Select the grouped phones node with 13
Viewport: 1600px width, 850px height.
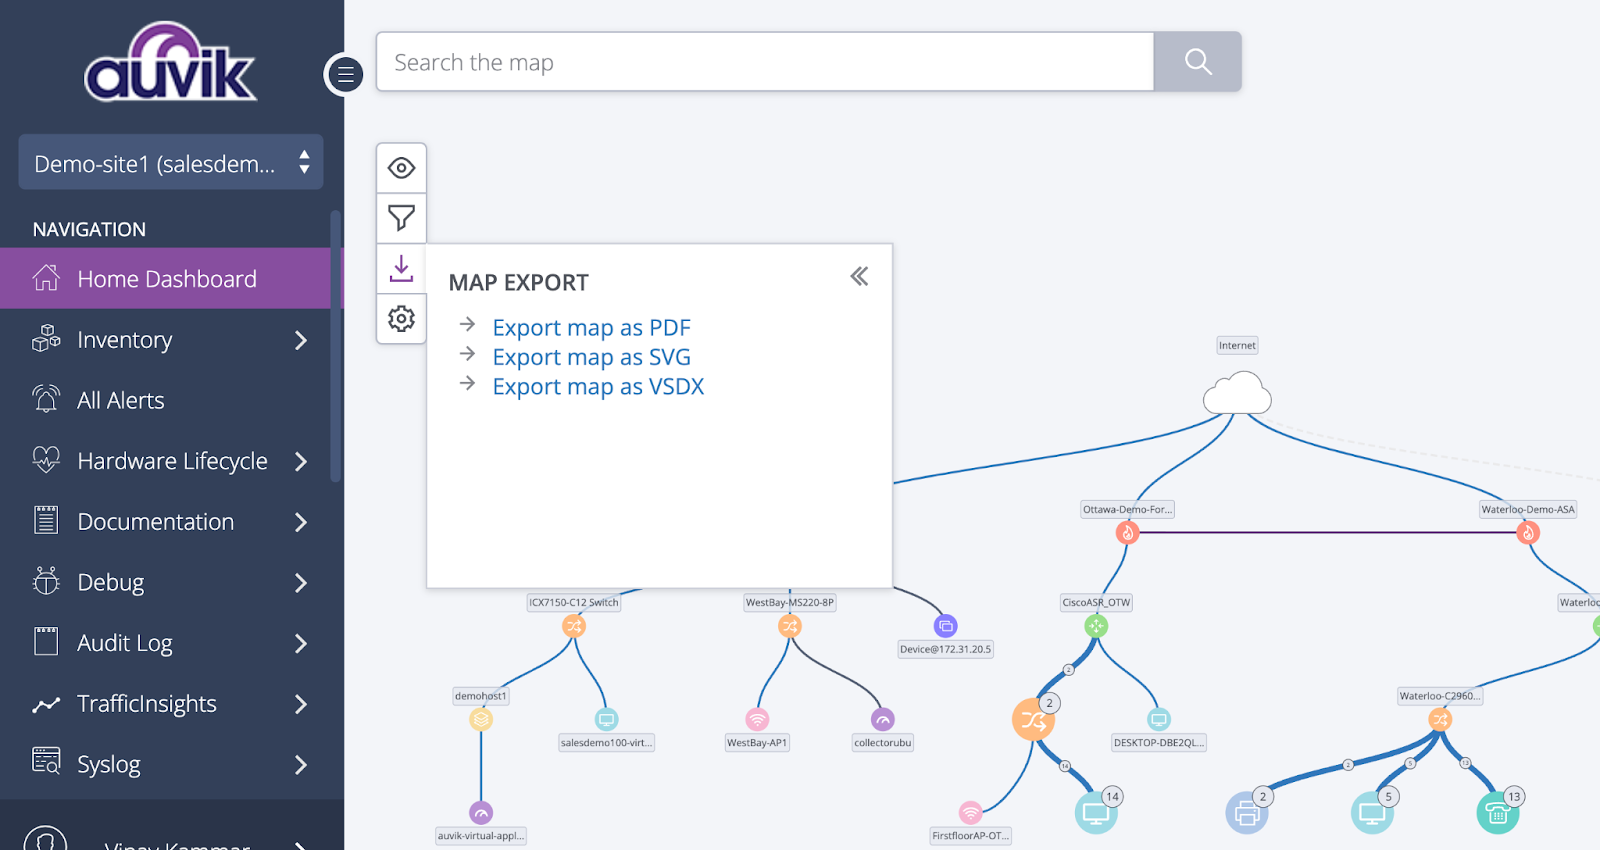point(1498,813)
